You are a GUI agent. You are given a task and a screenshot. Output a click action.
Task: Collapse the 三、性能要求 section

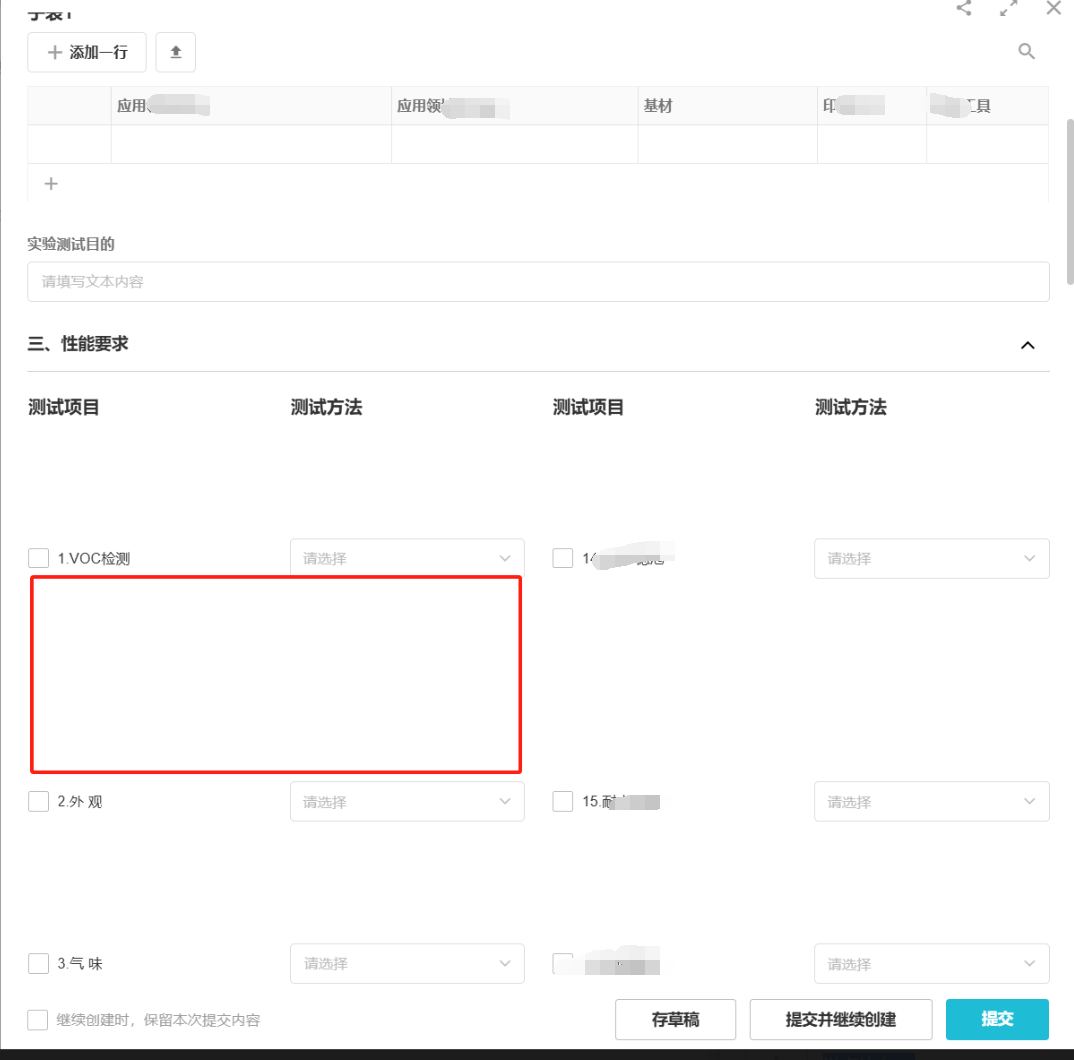pos(1028,344)
